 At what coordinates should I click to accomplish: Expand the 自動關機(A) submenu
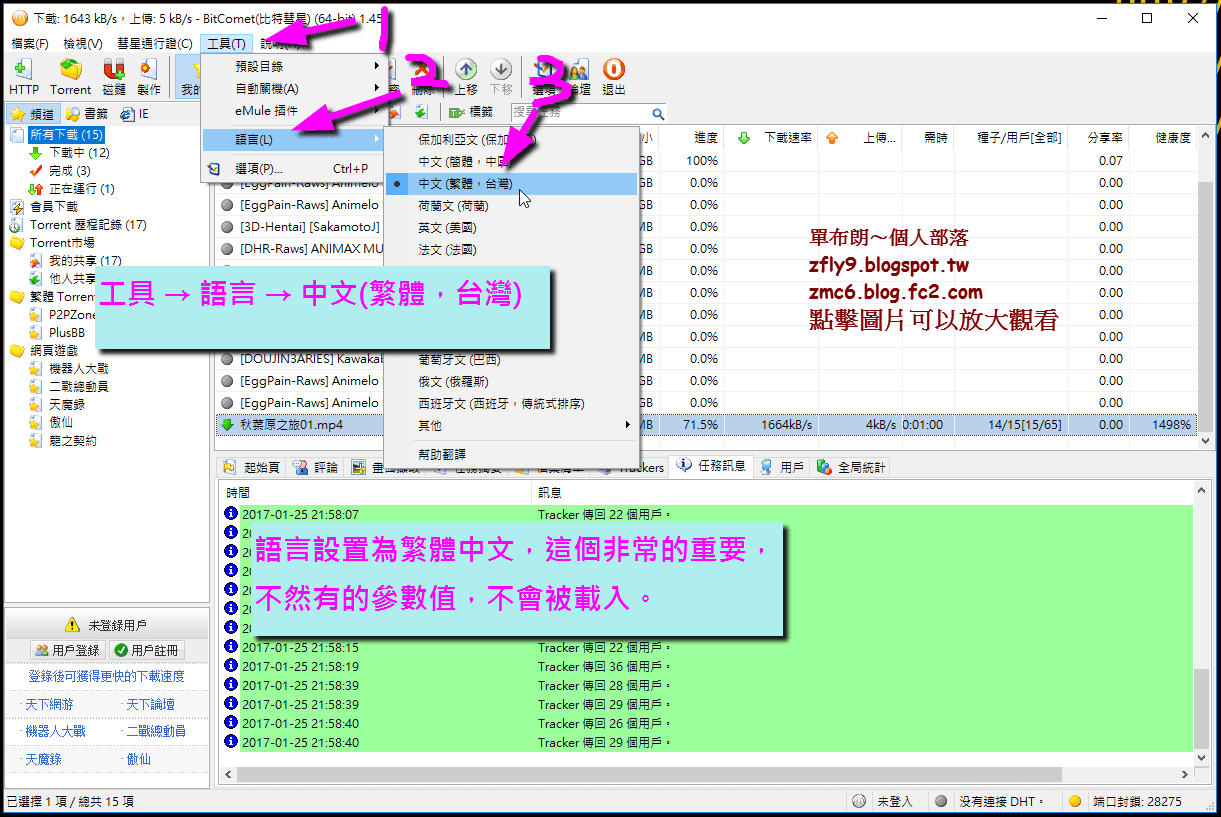tap(294, 88)
